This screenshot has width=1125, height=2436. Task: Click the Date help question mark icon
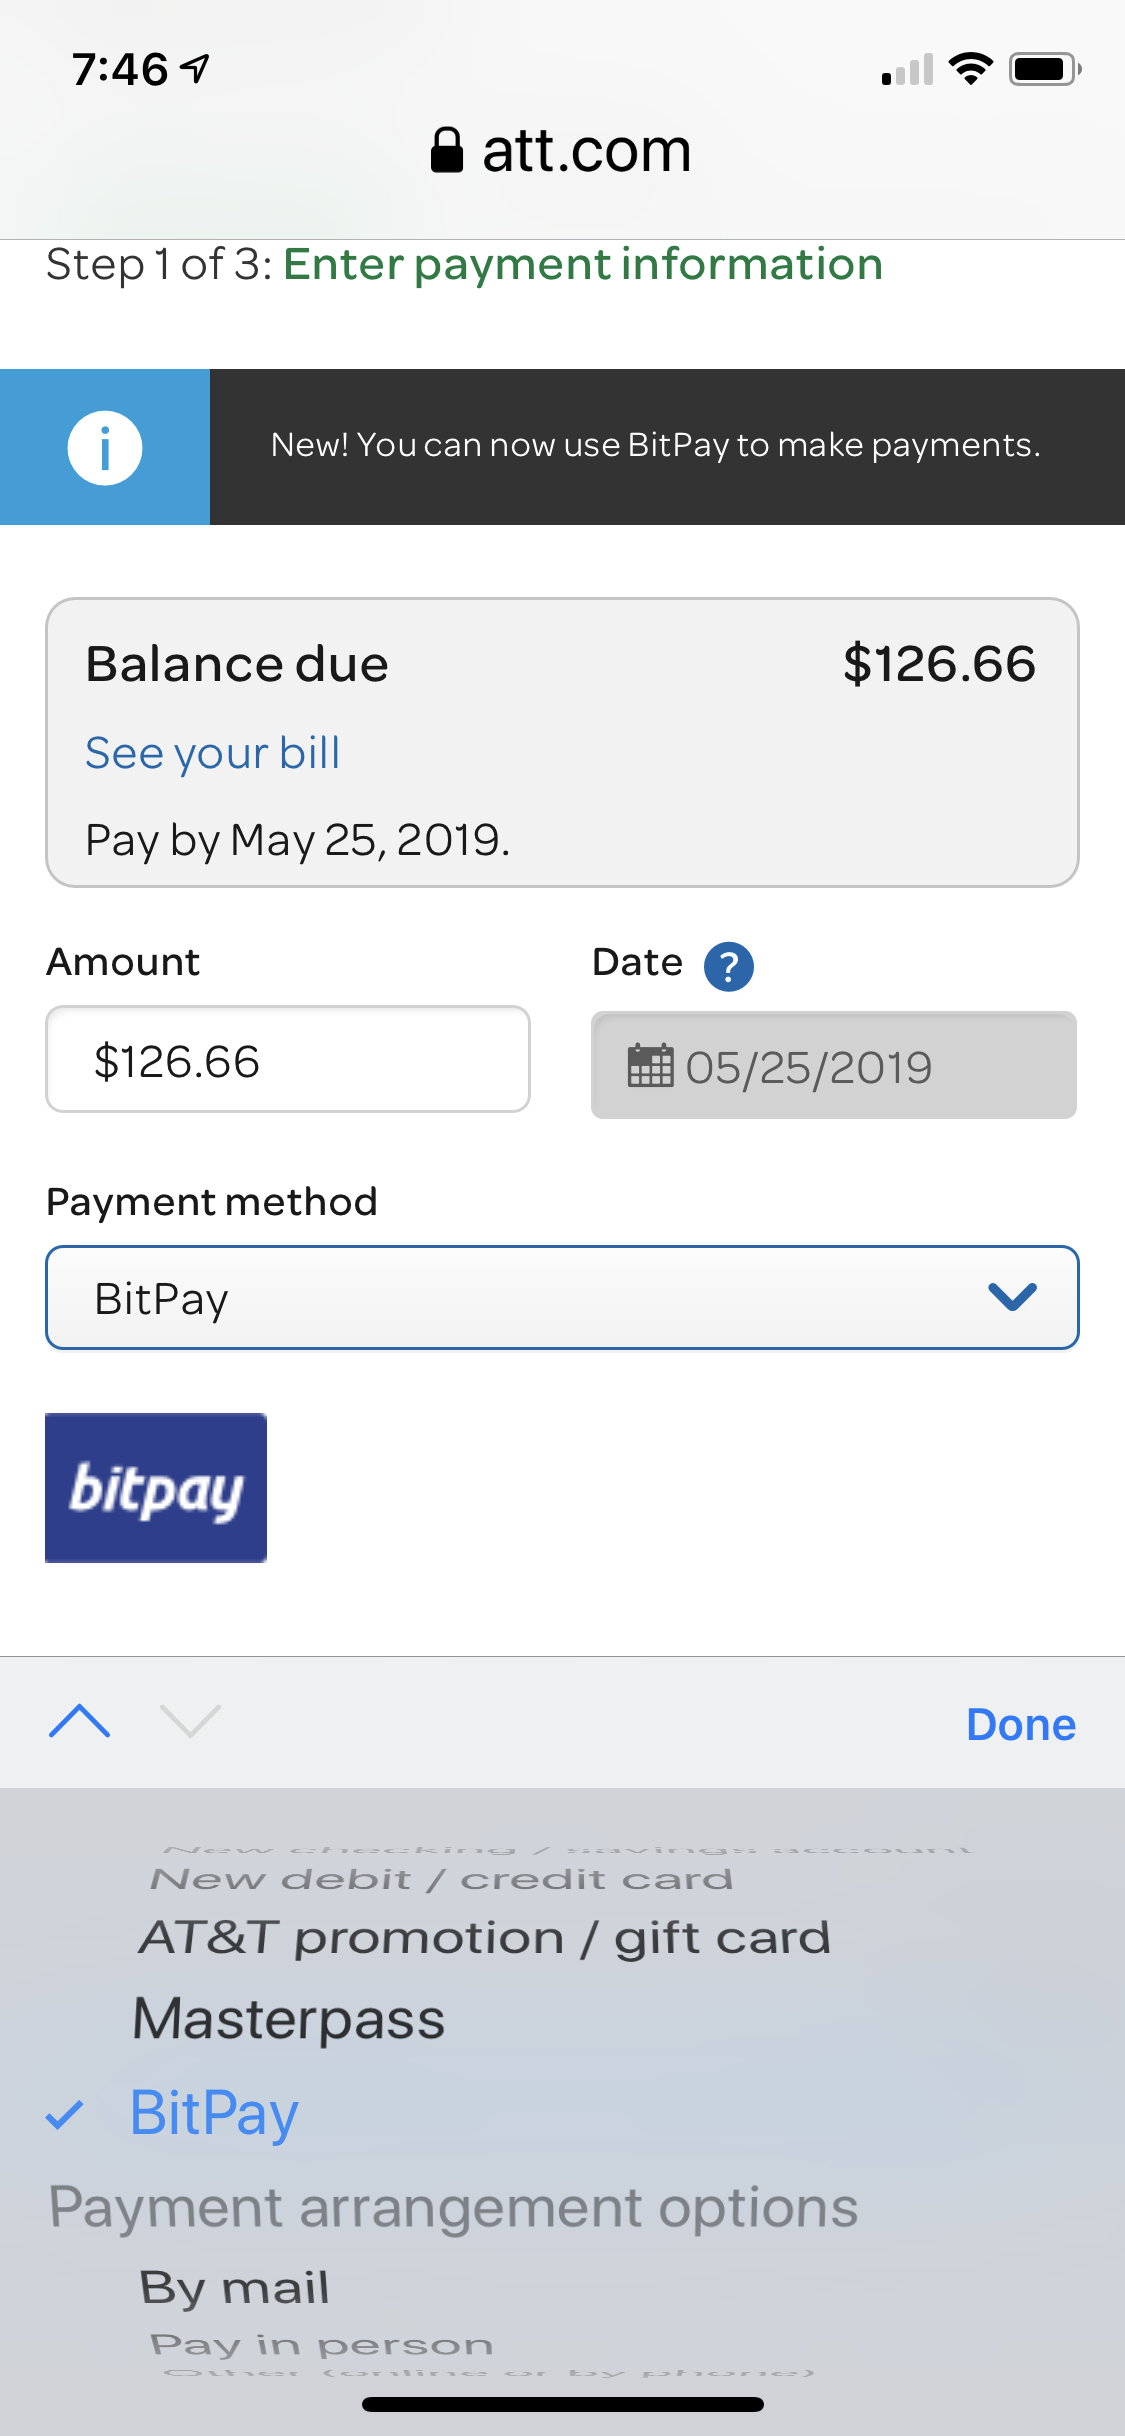[x=729, y=966]
